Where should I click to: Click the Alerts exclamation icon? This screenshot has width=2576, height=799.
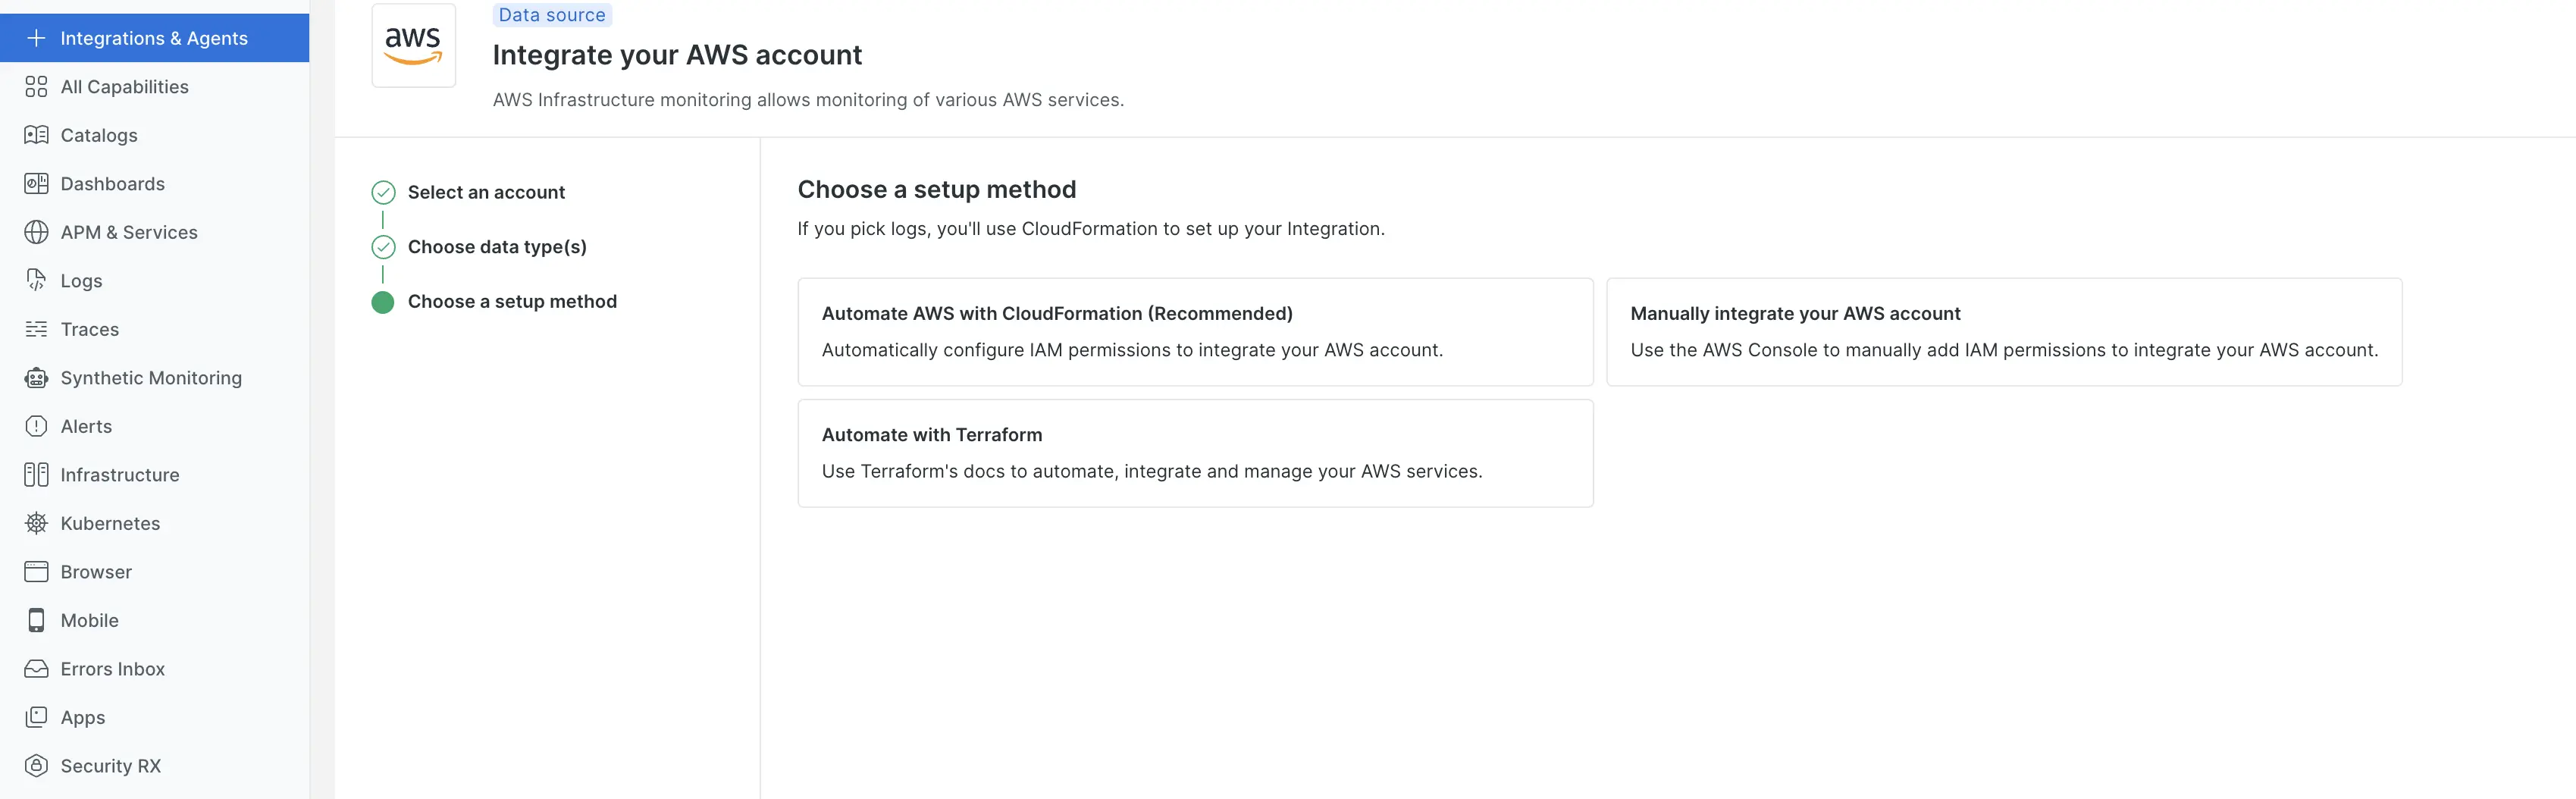[x=36, y=426]
